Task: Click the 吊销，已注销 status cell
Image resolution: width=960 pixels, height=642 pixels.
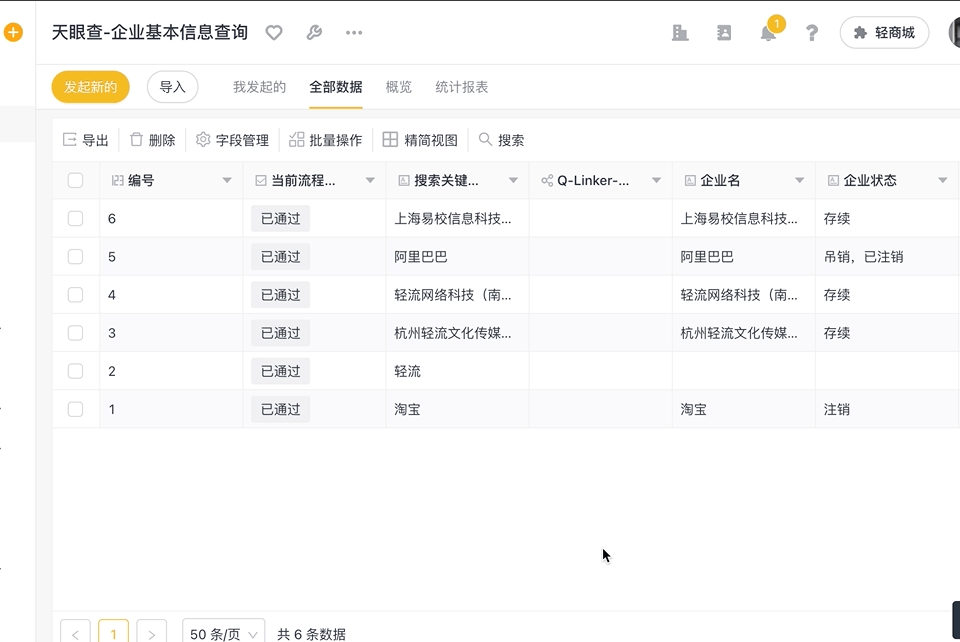Action: click(x=863, y=256)
